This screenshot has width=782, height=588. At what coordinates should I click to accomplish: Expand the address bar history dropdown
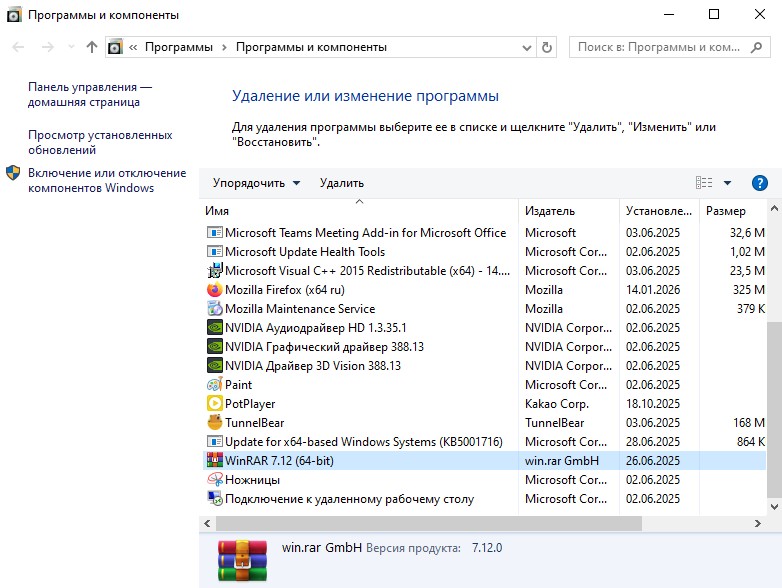pos(527,47)
